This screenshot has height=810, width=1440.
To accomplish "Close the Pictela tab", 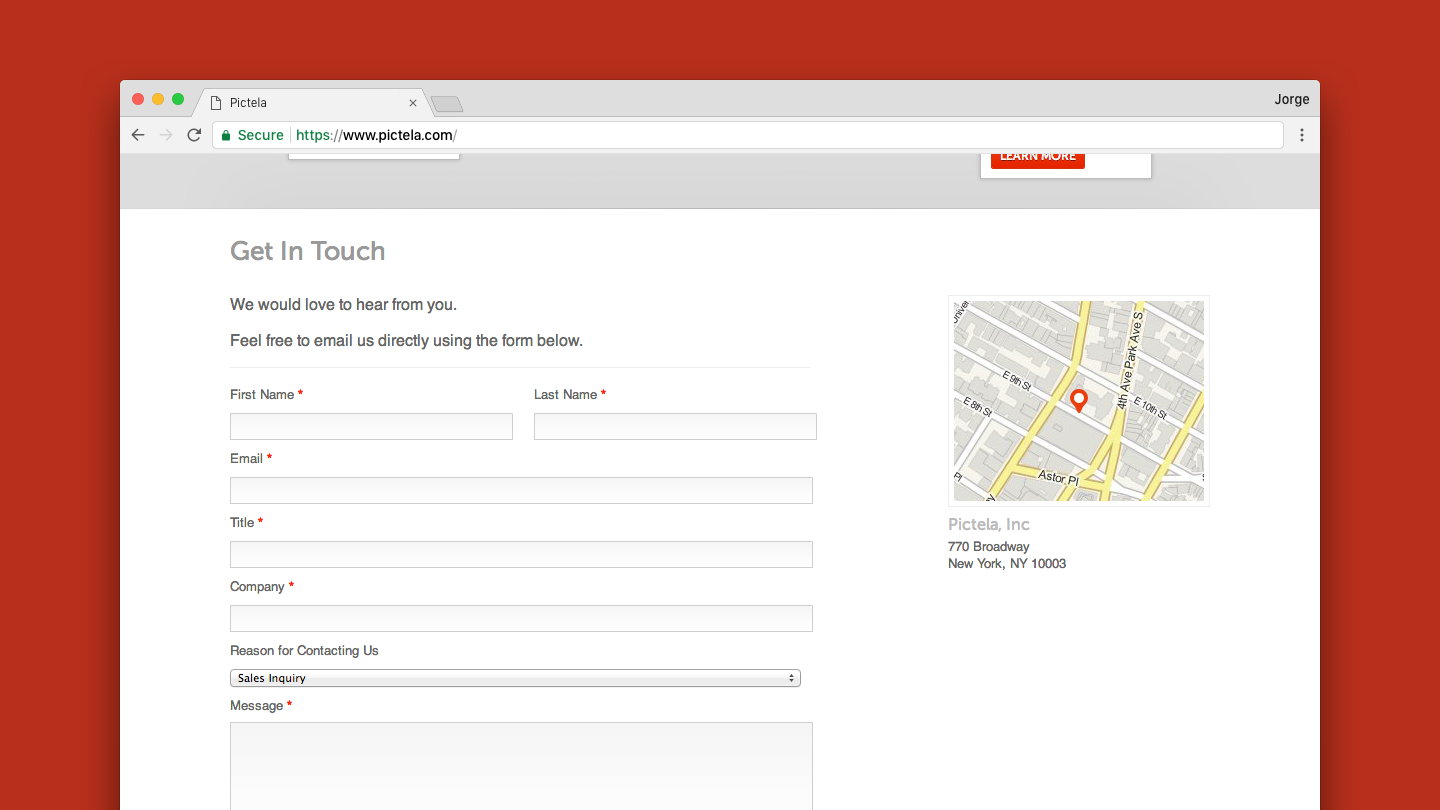I will click(413, 103).
